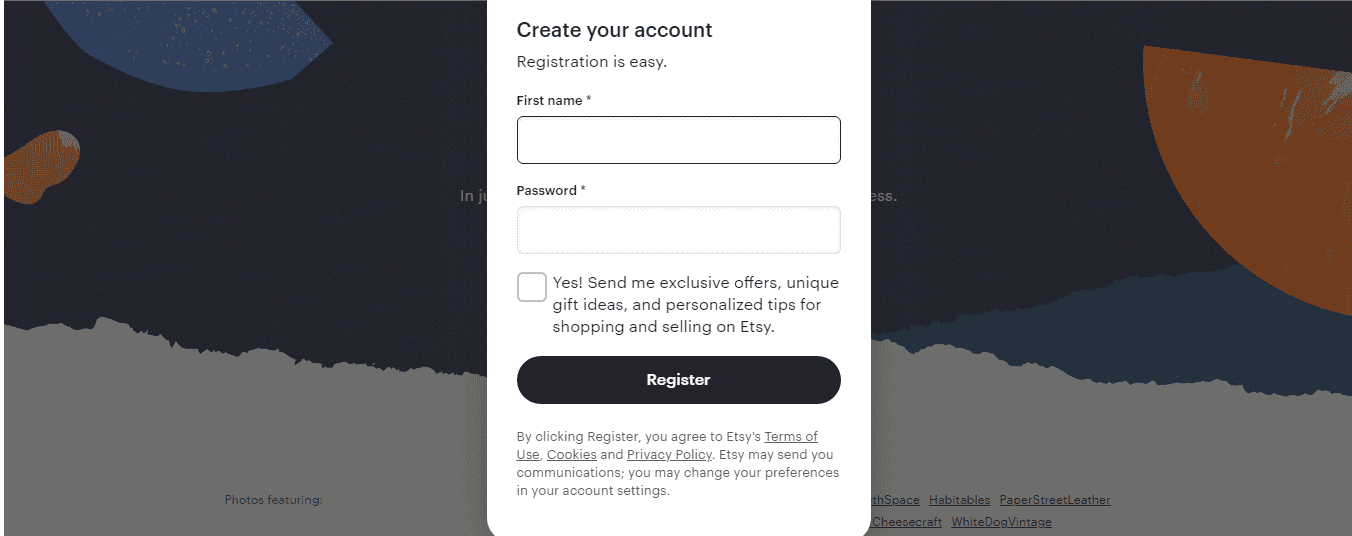Viewport: 1352px width, 536px height.
Task: Click the 'Create your account' heading
Action: pos(615,30)
